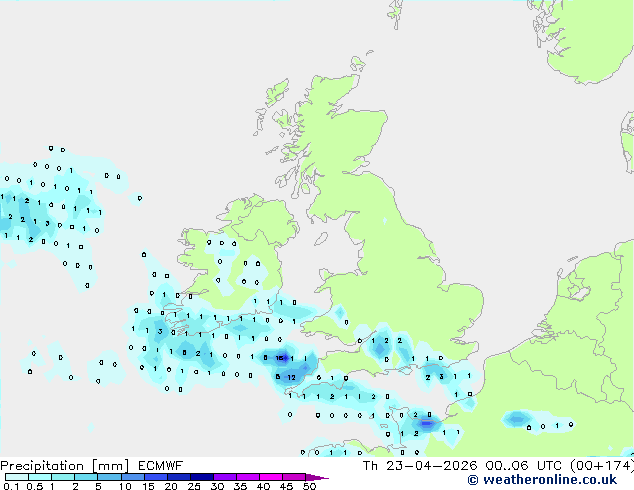This screenshot has height=490, width=634.
Task: Click the '16' precipitation value on map
Action: coord(279,358)
